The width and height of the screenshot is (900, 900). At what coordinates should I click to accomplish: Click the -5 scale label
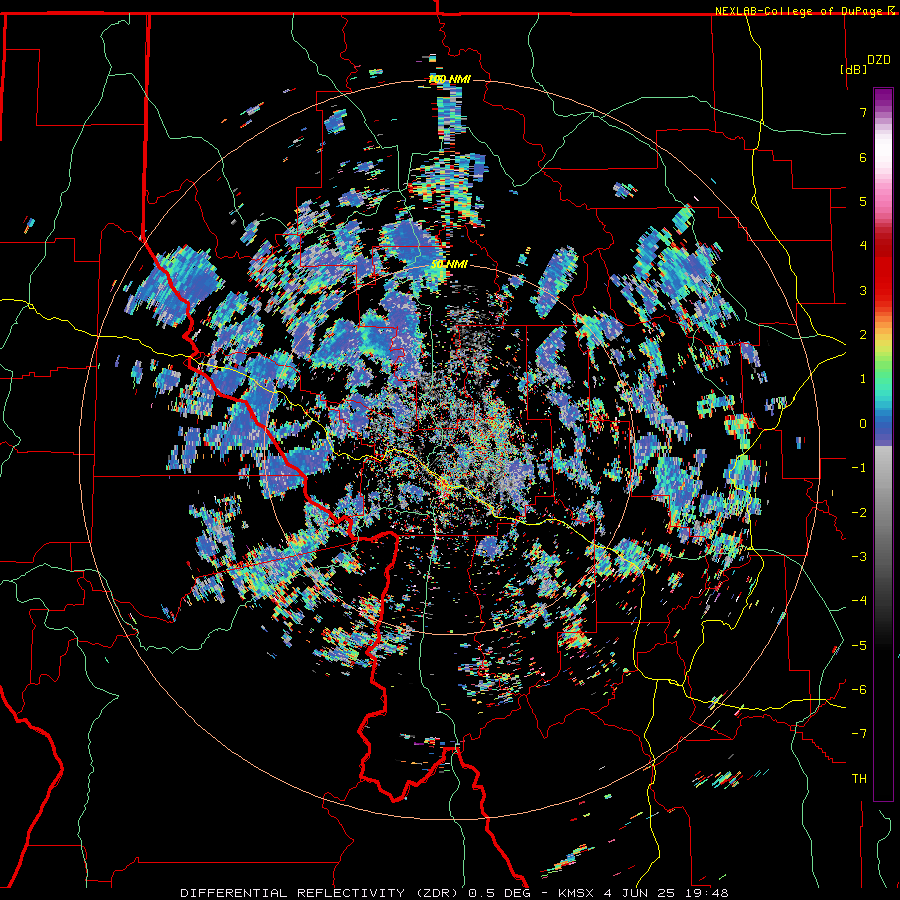click(x=859, y=646)
